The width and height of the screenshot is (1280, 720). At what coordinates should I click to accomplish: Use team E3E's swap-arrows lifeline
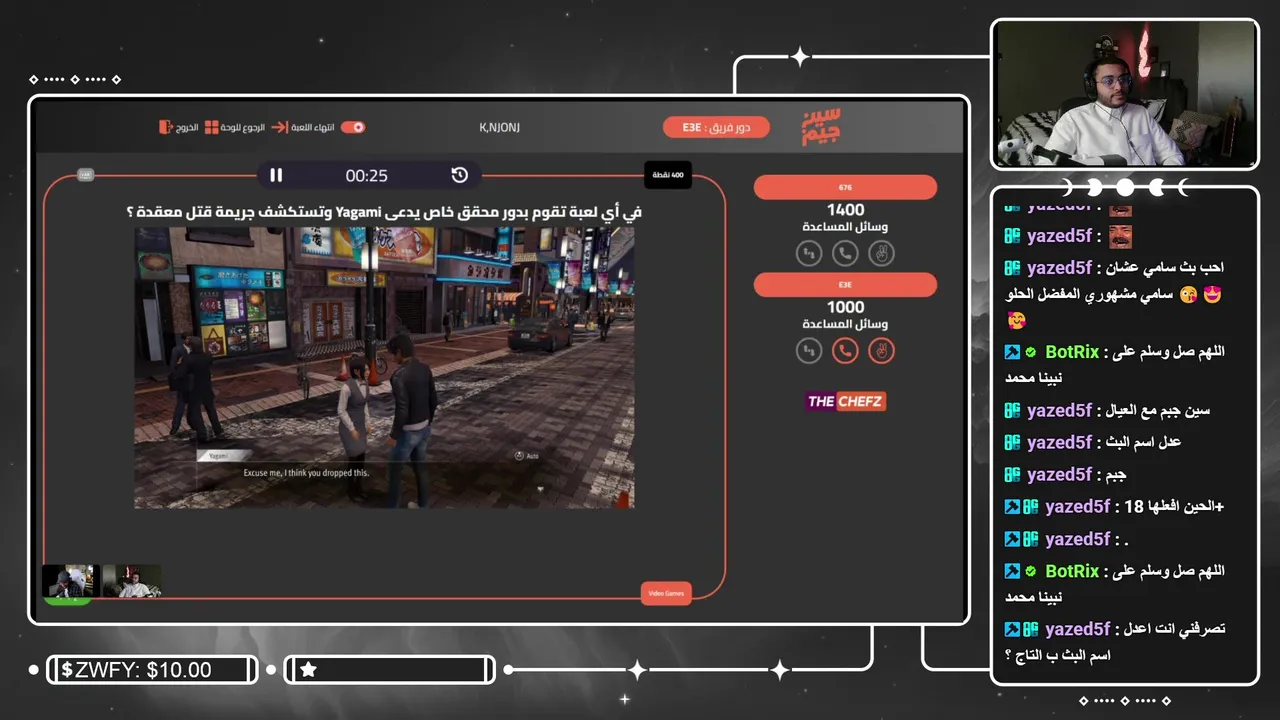tap(809, 350)
